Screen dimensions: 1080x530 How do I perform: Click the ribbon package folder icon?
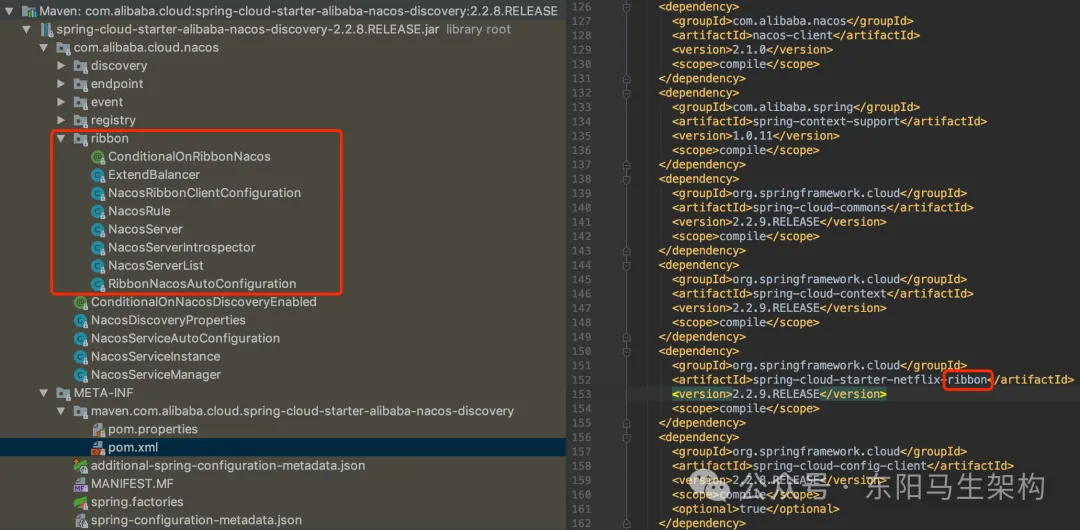click(81, 139)
